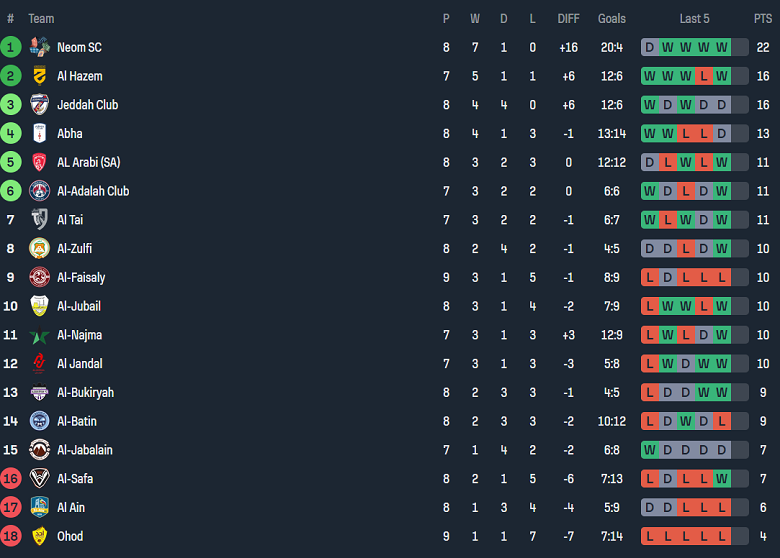Click the AL Arabi (SA) team logo
Image resolution: width=780 pixels, height=558 pixels.
39,162
